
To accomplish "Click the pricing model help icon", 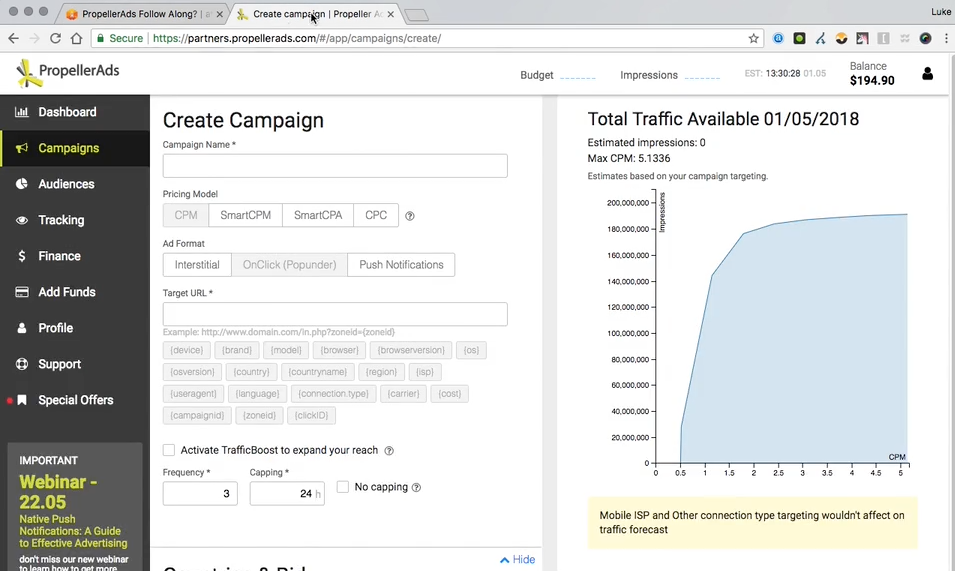I will click(410, 215).
